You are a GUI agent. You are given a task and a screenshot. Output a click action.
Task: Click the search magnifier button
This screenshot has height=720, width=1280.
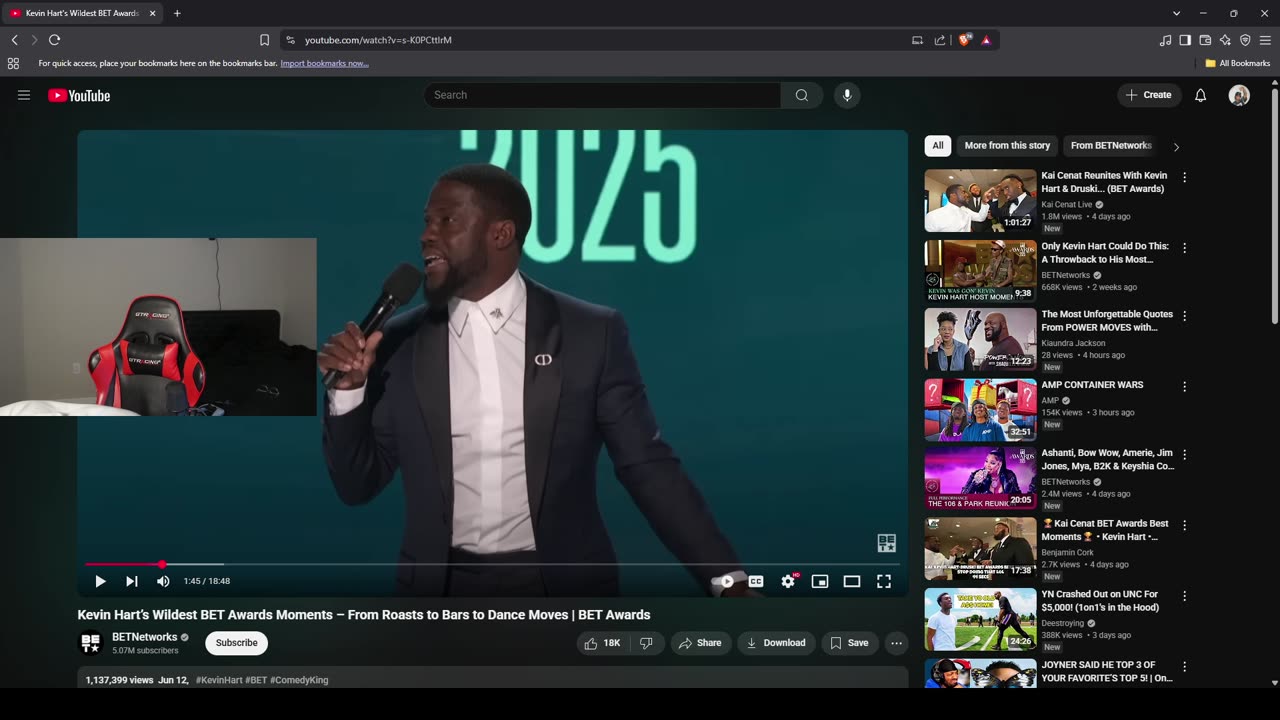pyautogui.click(x=802, y=95)
